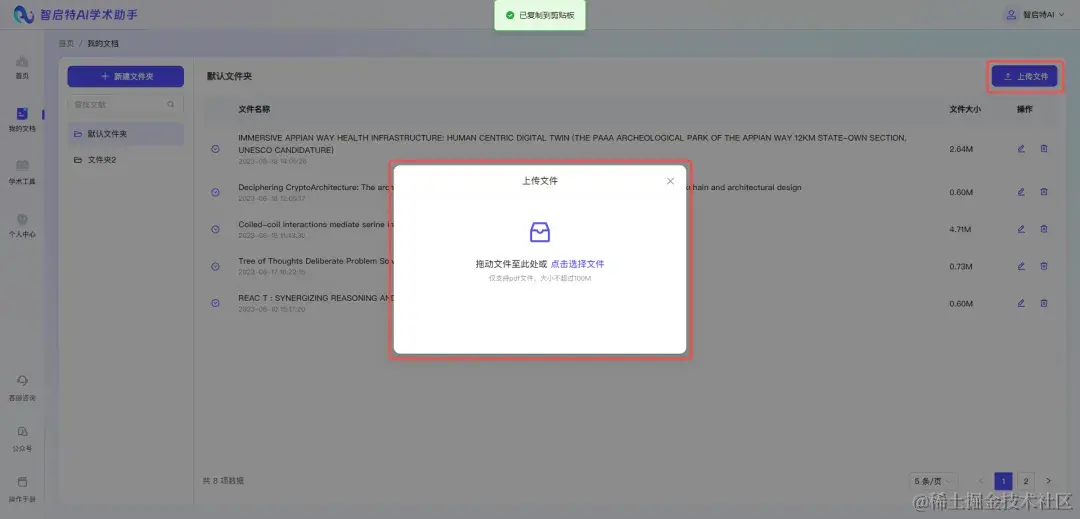Edit the Deciphering CryptoArchitecture file row
Viewport: 1080px width, 519px height.
coord(1021,192)
